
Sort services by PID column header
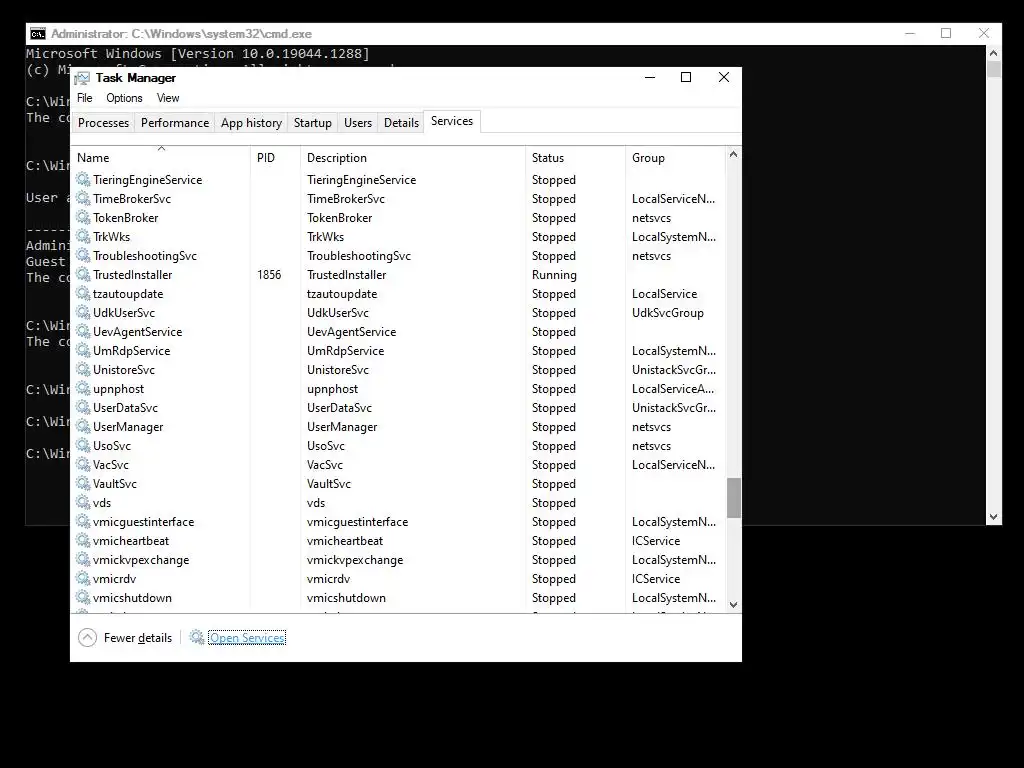click(x=275, y=157)
